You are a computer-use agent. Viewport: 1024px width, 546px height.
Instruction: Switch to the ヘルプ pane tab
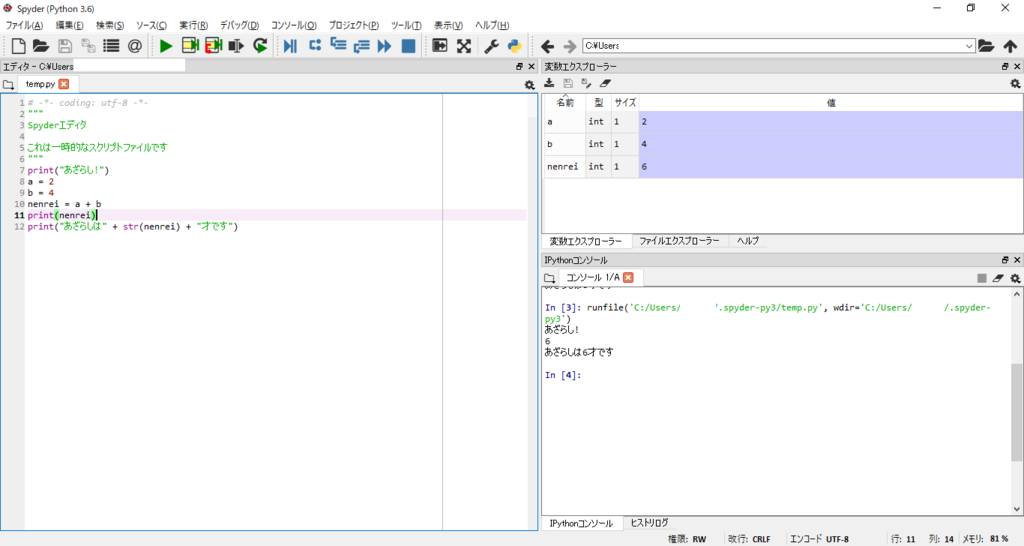(x=748, y=241)
